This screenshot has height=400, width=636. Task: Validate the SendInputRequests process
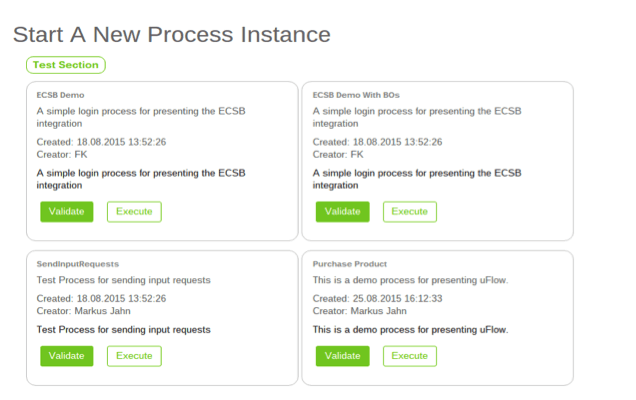67,356
